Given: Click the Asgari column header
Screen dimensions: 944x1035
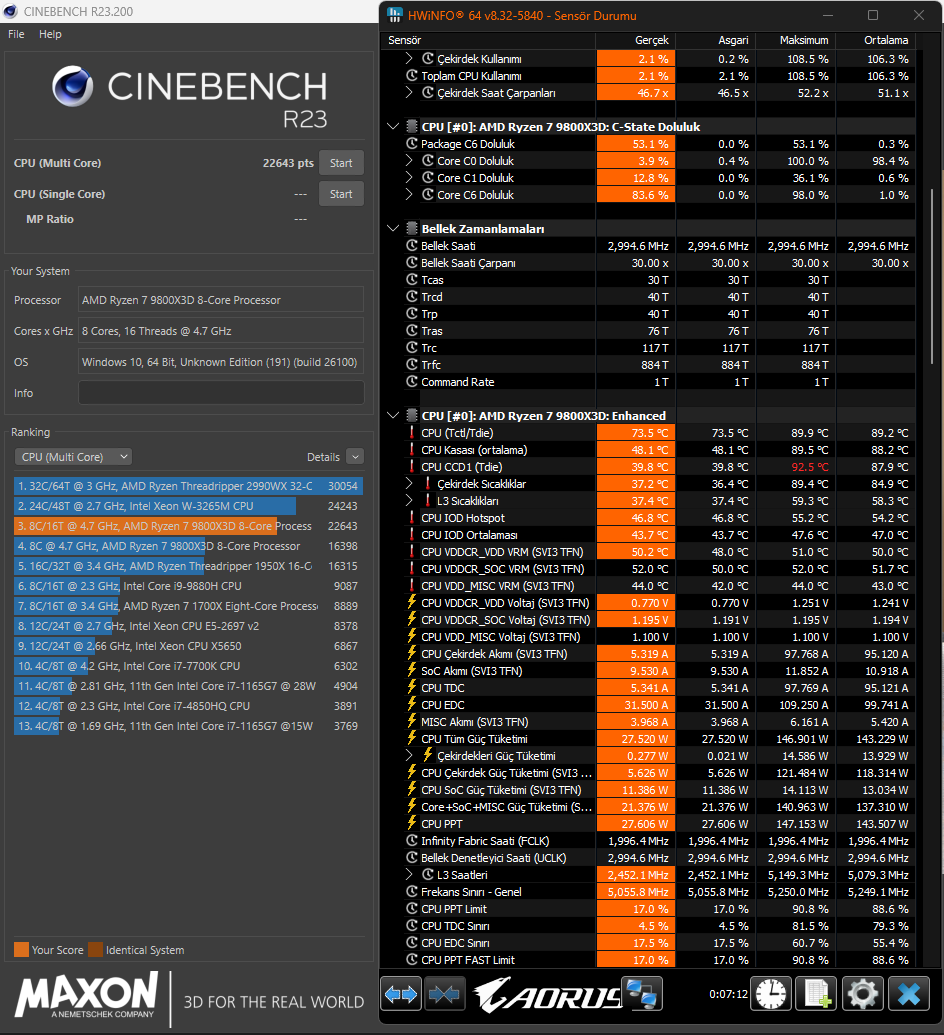Looking at the screenshot, I should 716,40.
